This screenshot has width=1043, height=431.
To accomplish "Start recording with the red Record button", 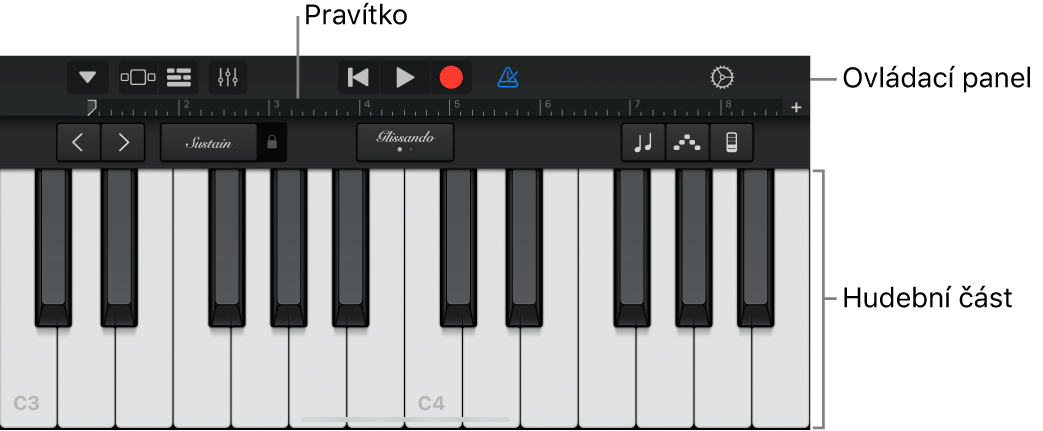I will 451,78.
